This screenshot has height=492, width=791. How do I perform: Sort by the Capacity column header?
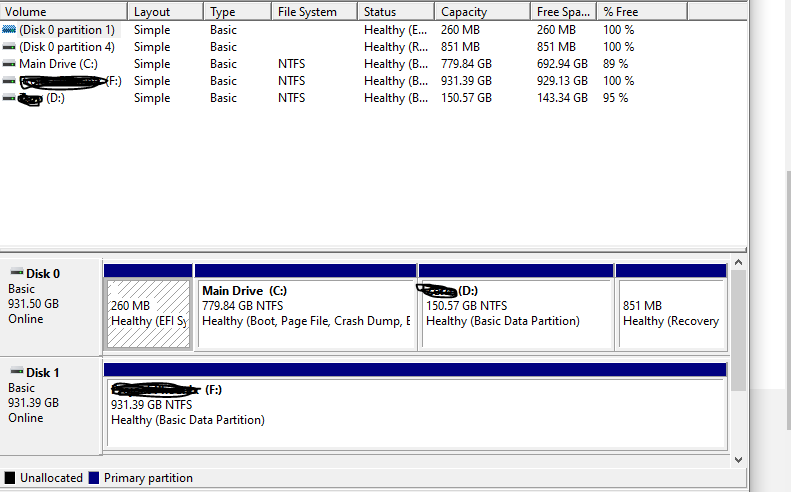[x=482, y=12]
